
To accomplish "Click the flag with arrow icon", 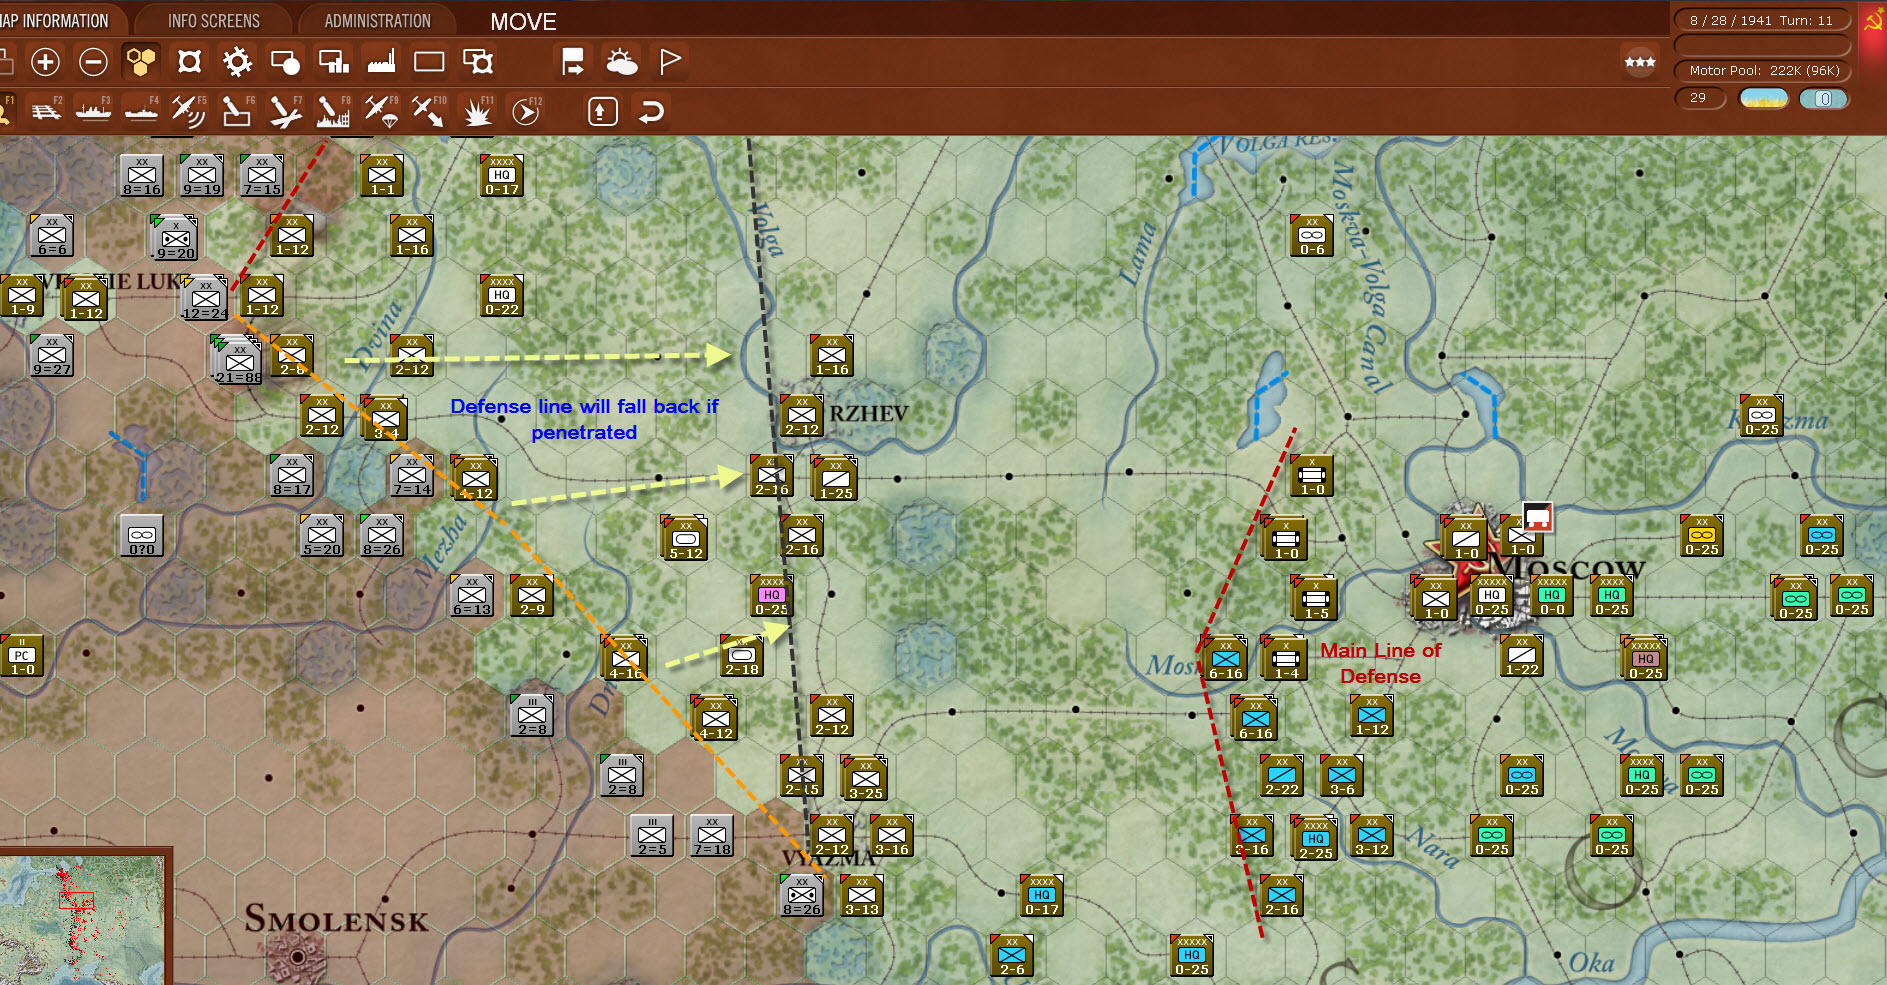I will click(x=573, y=62).
